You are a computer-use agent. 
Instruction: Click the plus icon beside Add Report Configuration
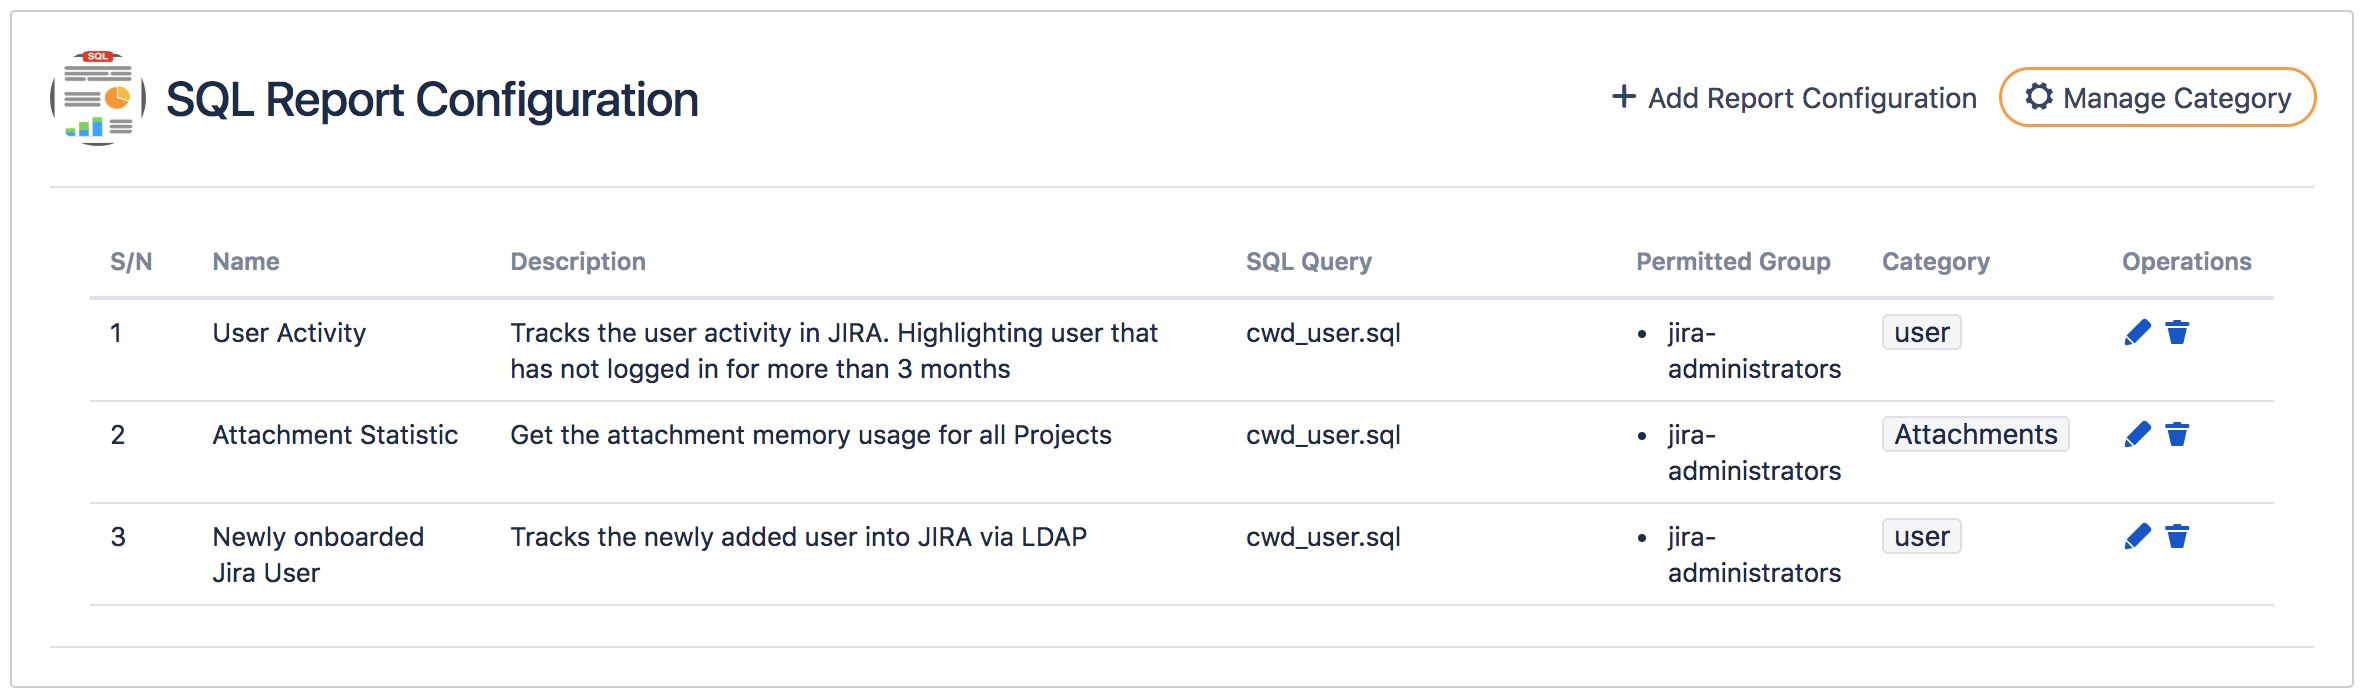click(x=1624, y=97)
